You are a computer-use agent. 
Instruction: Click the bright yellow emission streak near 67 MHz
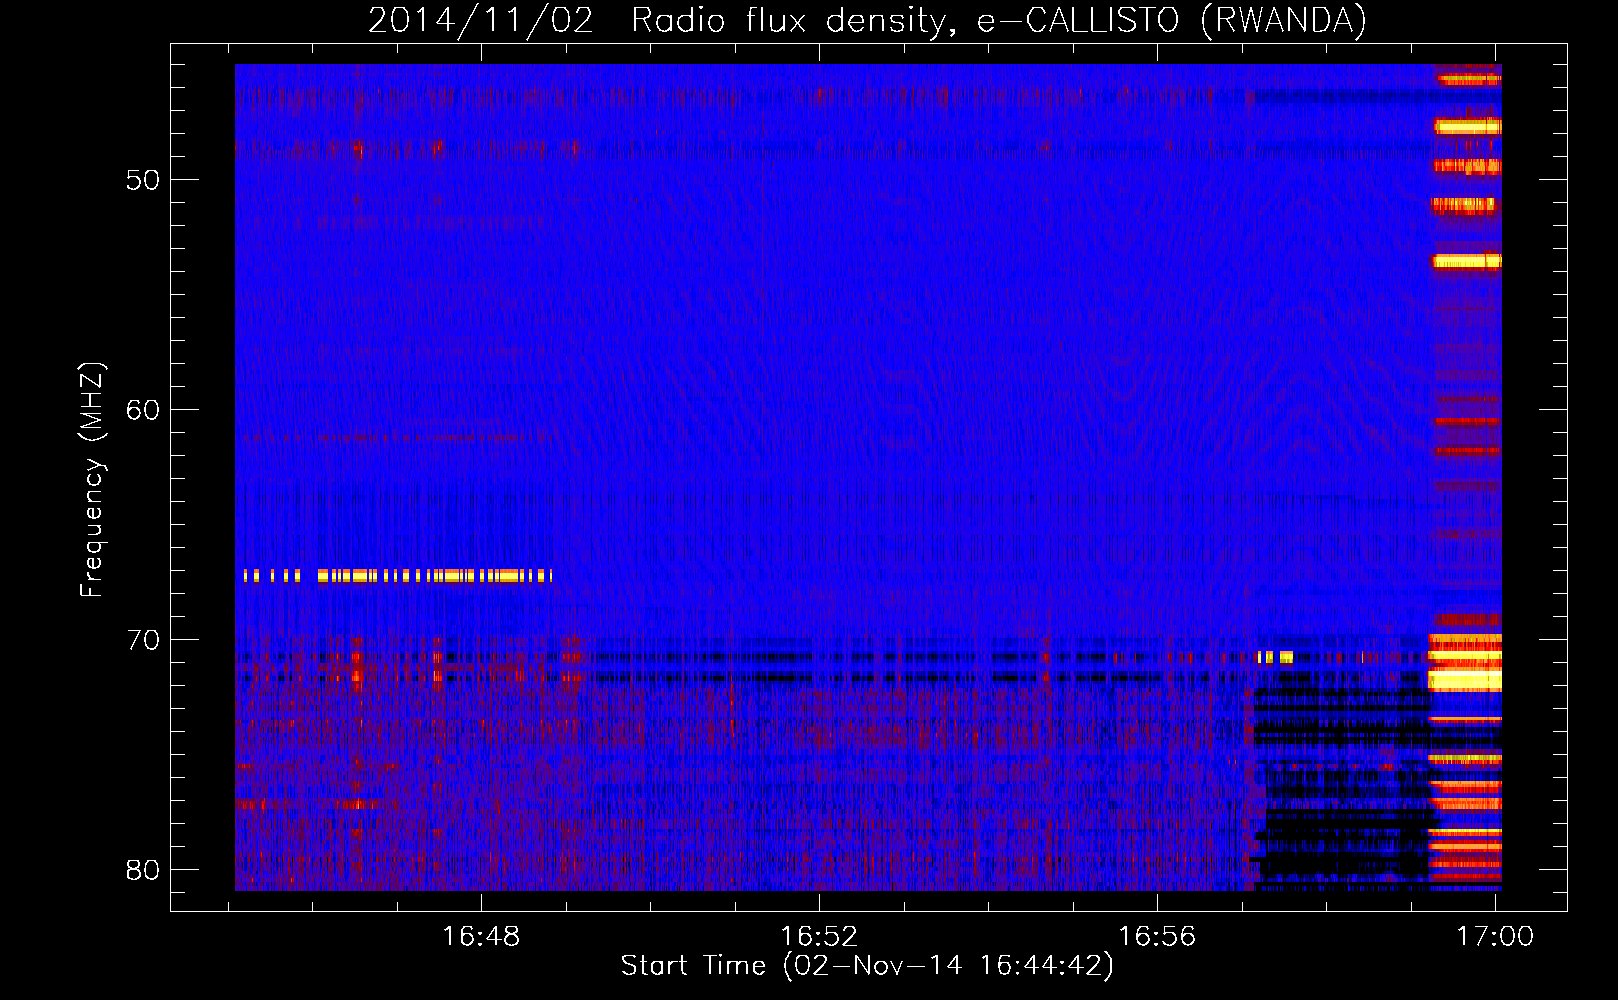[398, 576]
